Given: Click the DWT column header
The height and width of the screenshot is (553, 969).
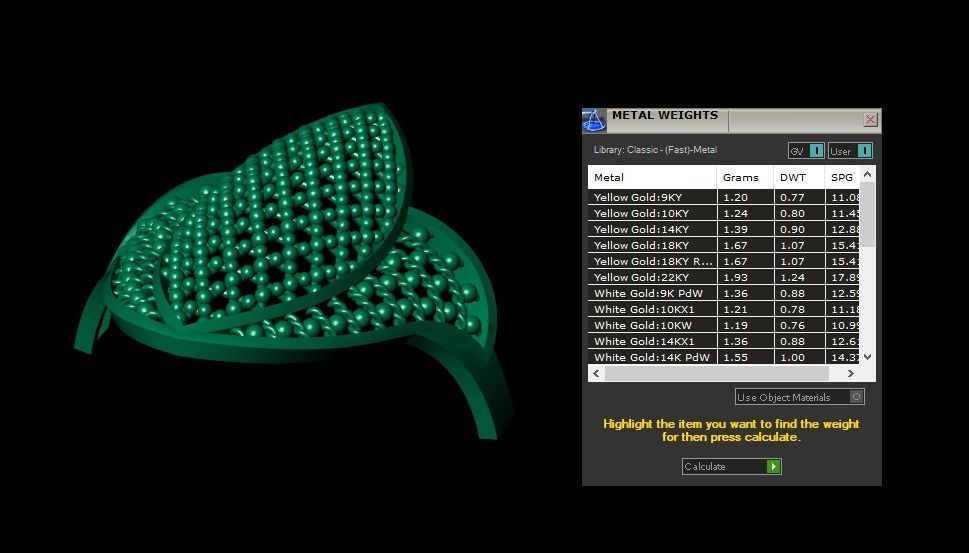Looking at the screenshot, I should pyautogui.click(x=798, y=177).
